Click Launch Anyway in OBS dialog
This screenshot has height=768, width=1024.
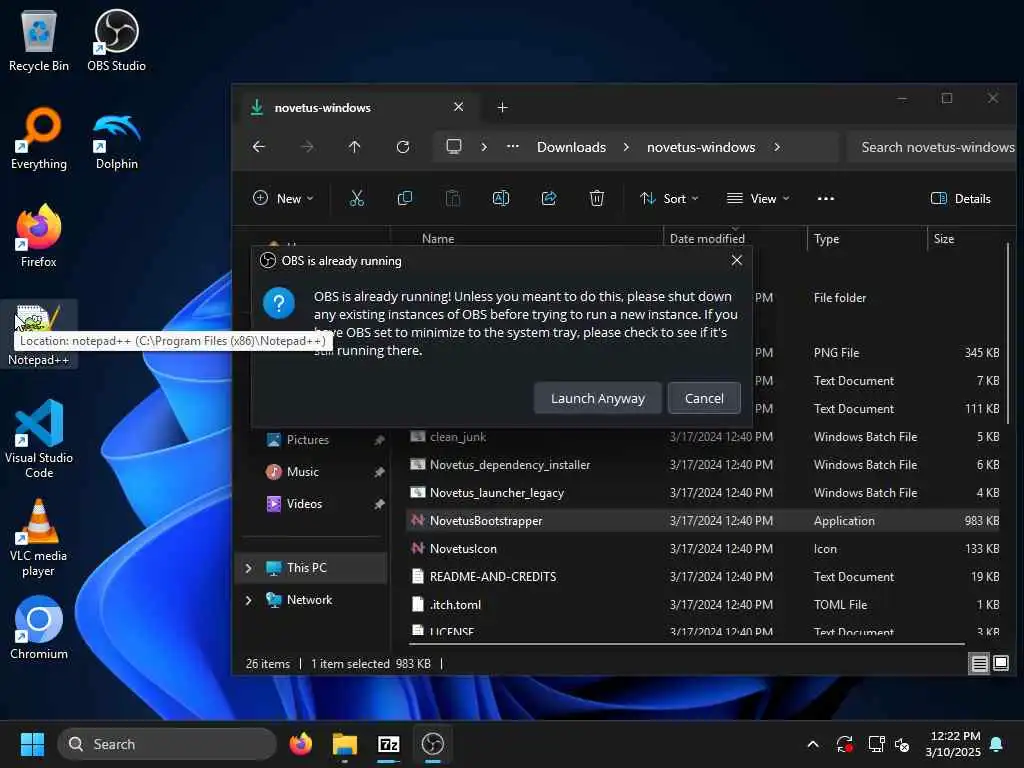[x=598, y=398]
